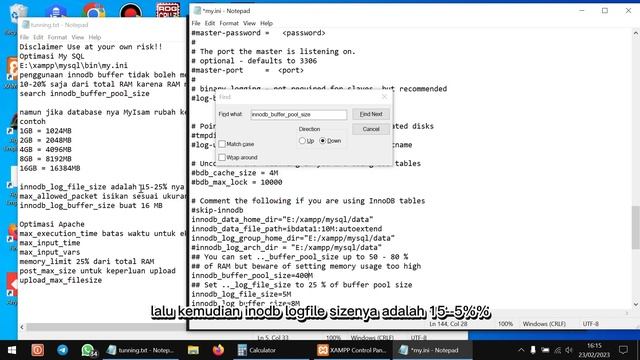
Task: Open the notification center icon
Action: click(x=623, y=350)
